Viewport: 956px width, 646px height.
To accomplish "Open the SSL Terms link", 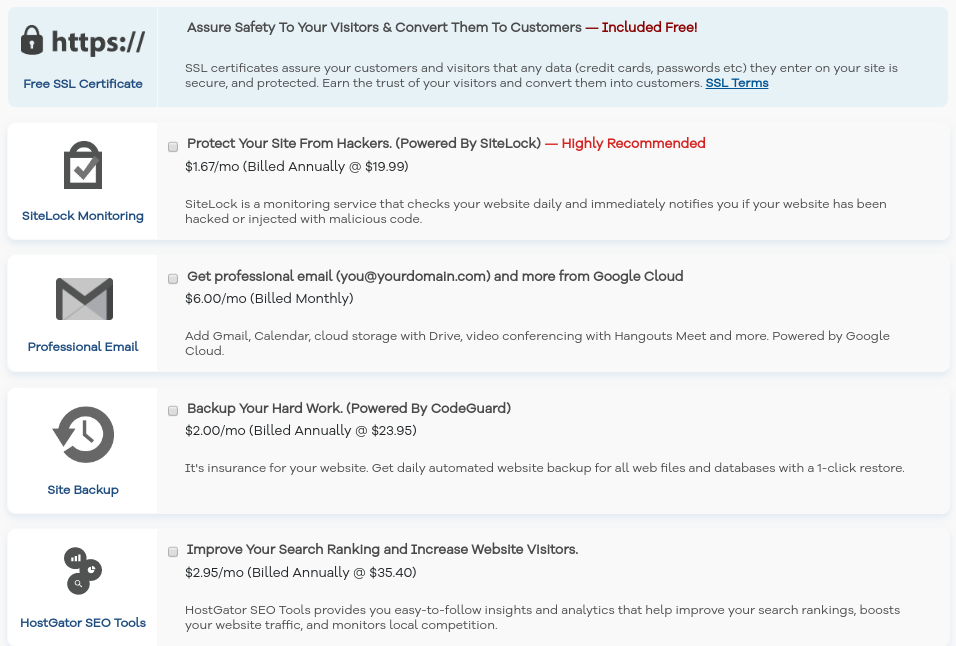I will click(x=737, y=83).
